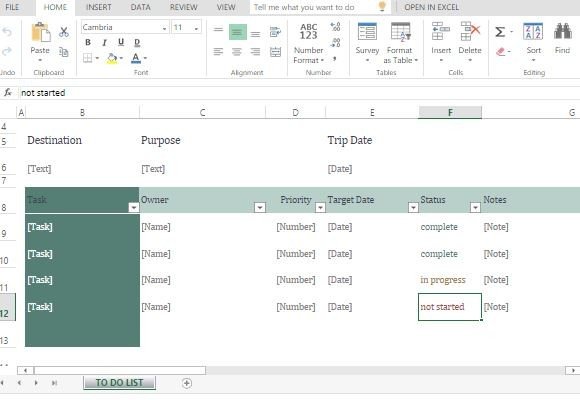Image resolution: width=580 pixels, height=400 pixels.
Task: Open the Owner column filter dropdown
Action: pos(260,208)
